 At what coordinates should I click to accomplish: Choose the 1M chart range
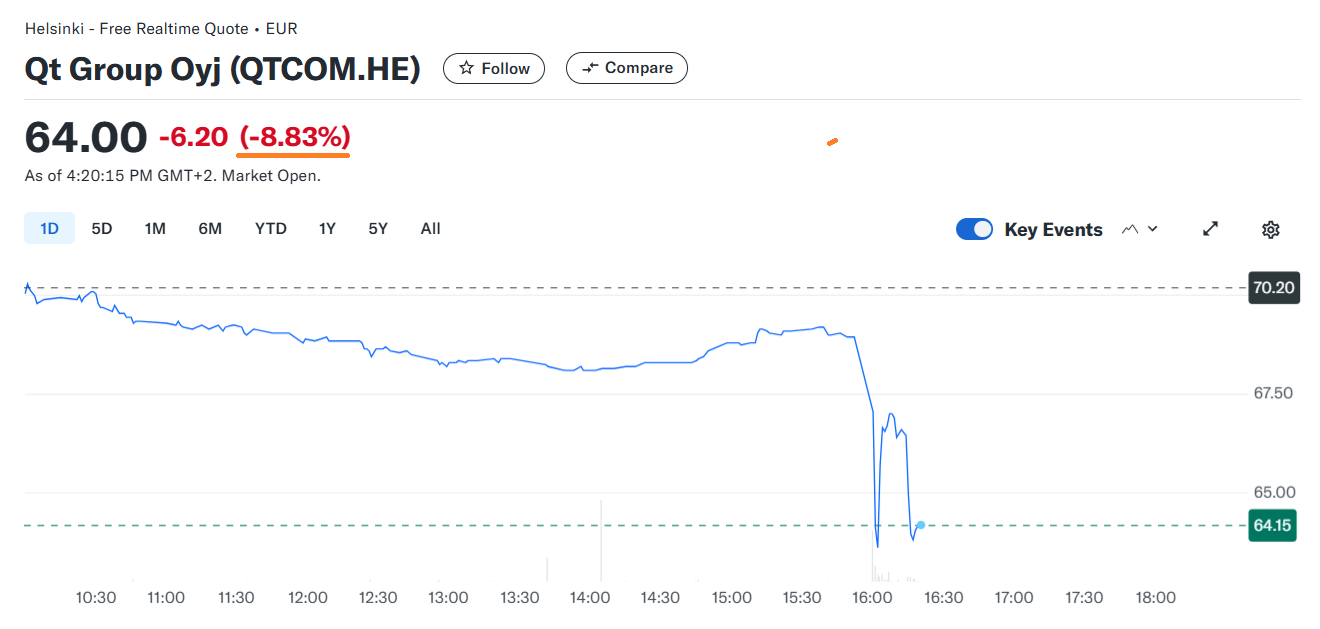click(x=155, y=229)
